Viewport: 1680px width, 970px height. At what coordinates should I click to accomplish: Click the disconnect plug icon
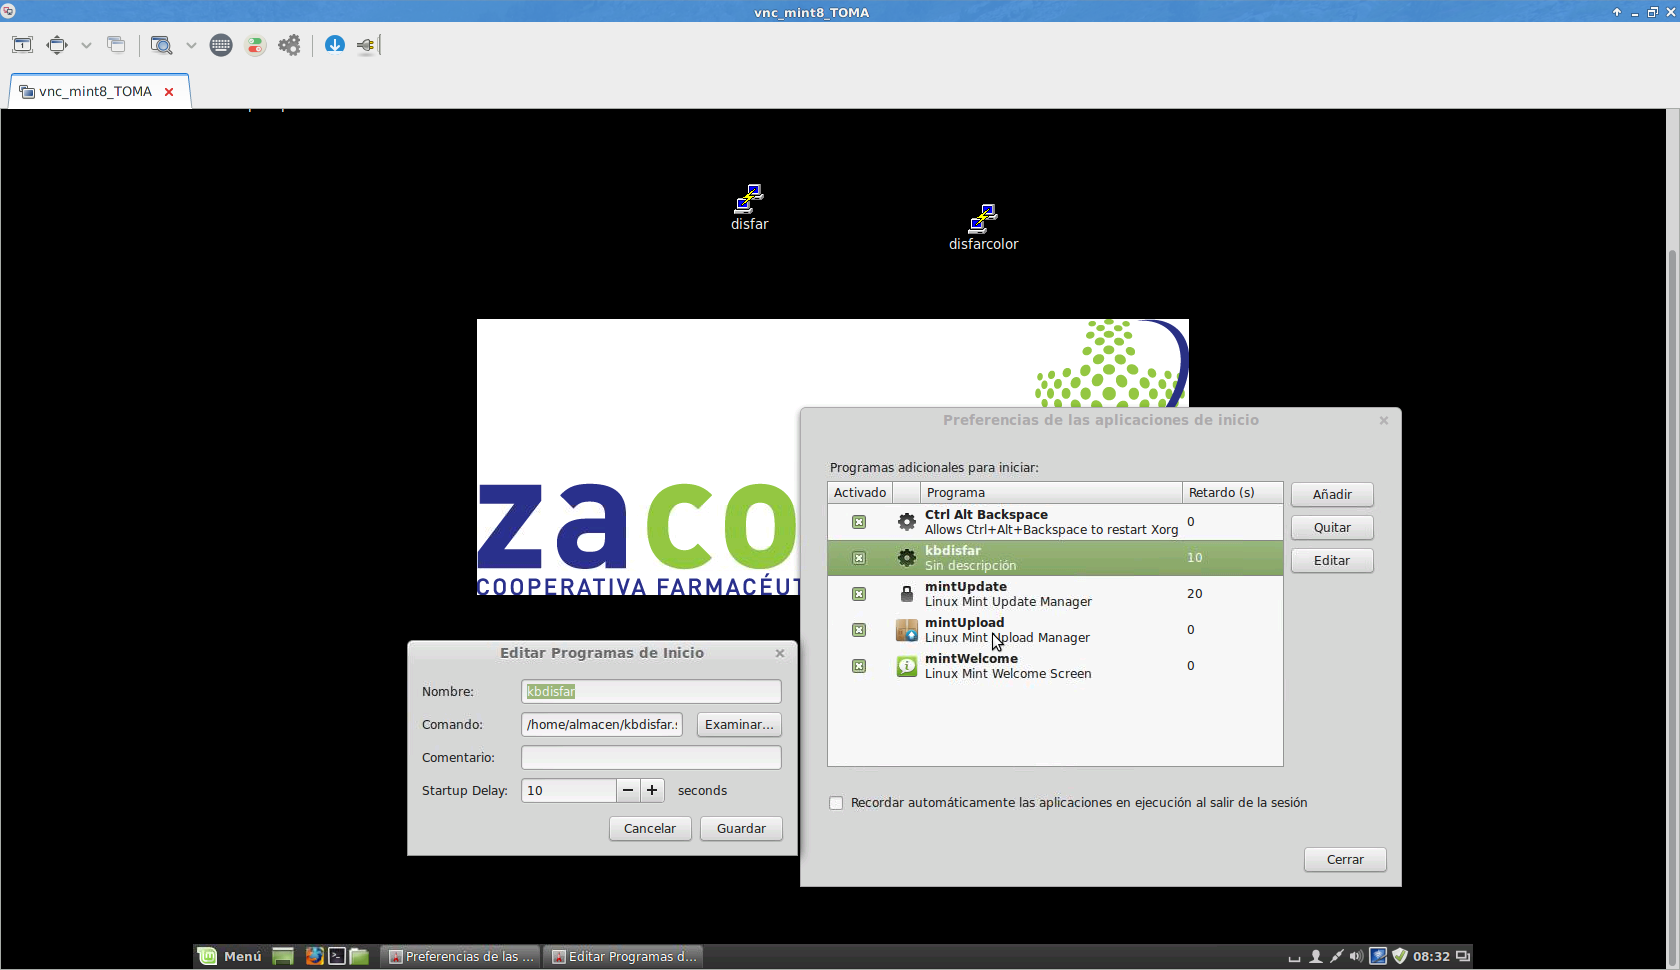point(366,45)
